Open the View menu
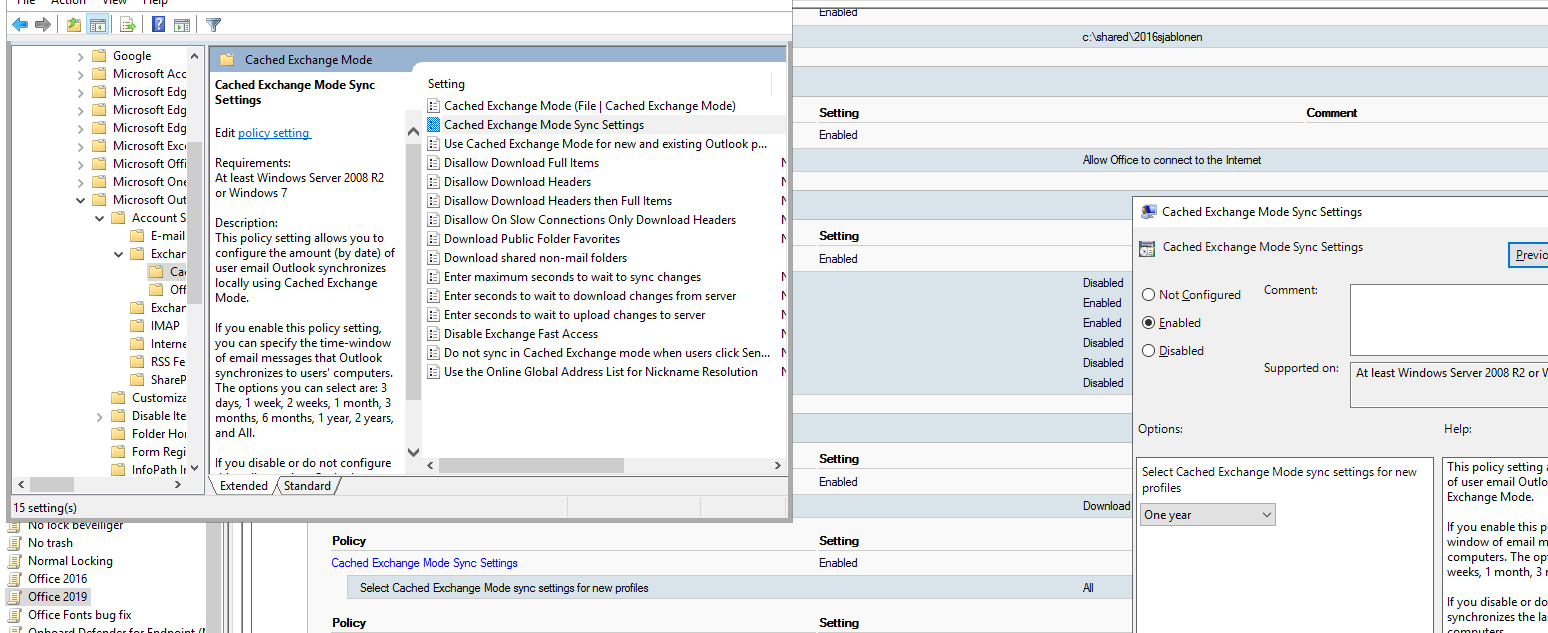 click(114, 3)
